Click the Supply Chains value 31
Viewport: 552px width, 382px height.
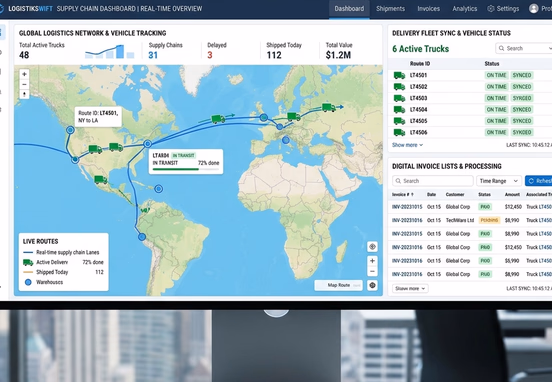click(x=153, y=55)
